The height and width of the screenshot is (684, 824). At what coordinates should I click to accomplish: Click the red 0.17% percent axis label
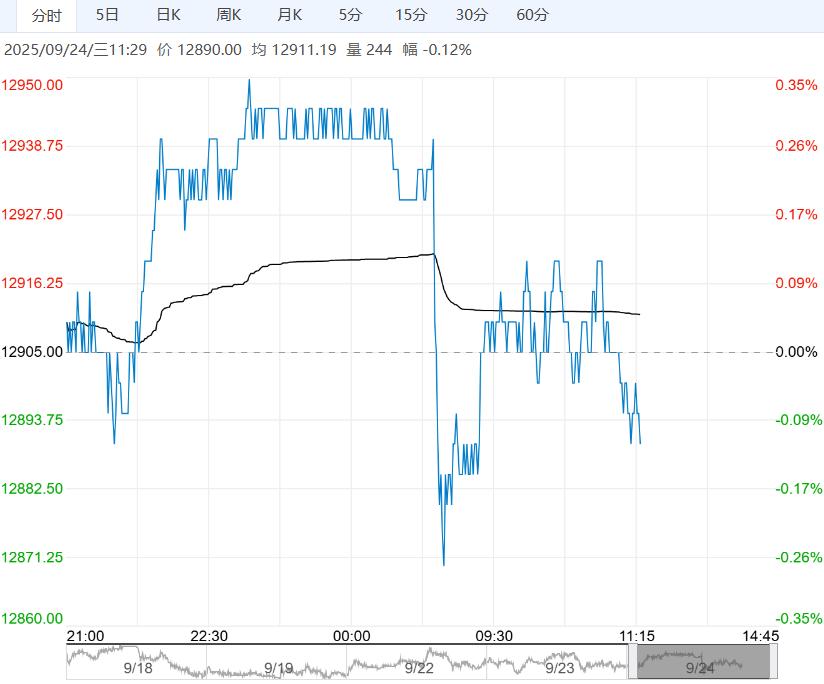[x=796, y=214]
